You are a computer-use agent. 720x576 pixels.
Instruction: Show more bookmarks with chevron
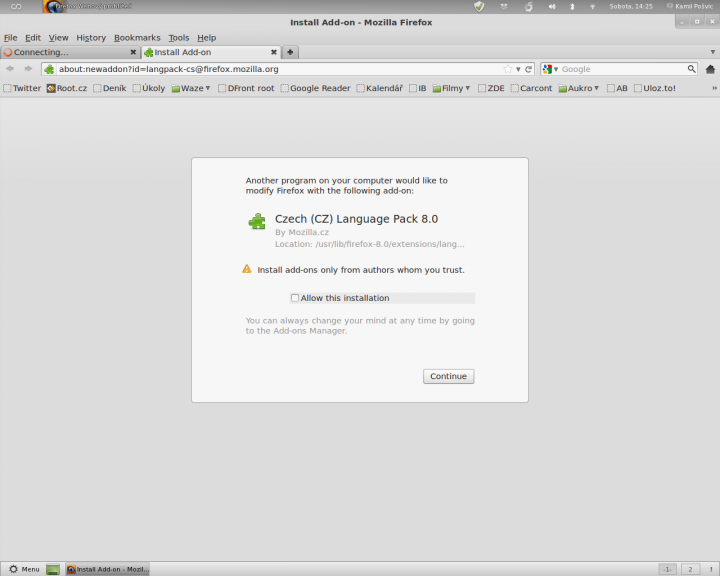point(714,88)
